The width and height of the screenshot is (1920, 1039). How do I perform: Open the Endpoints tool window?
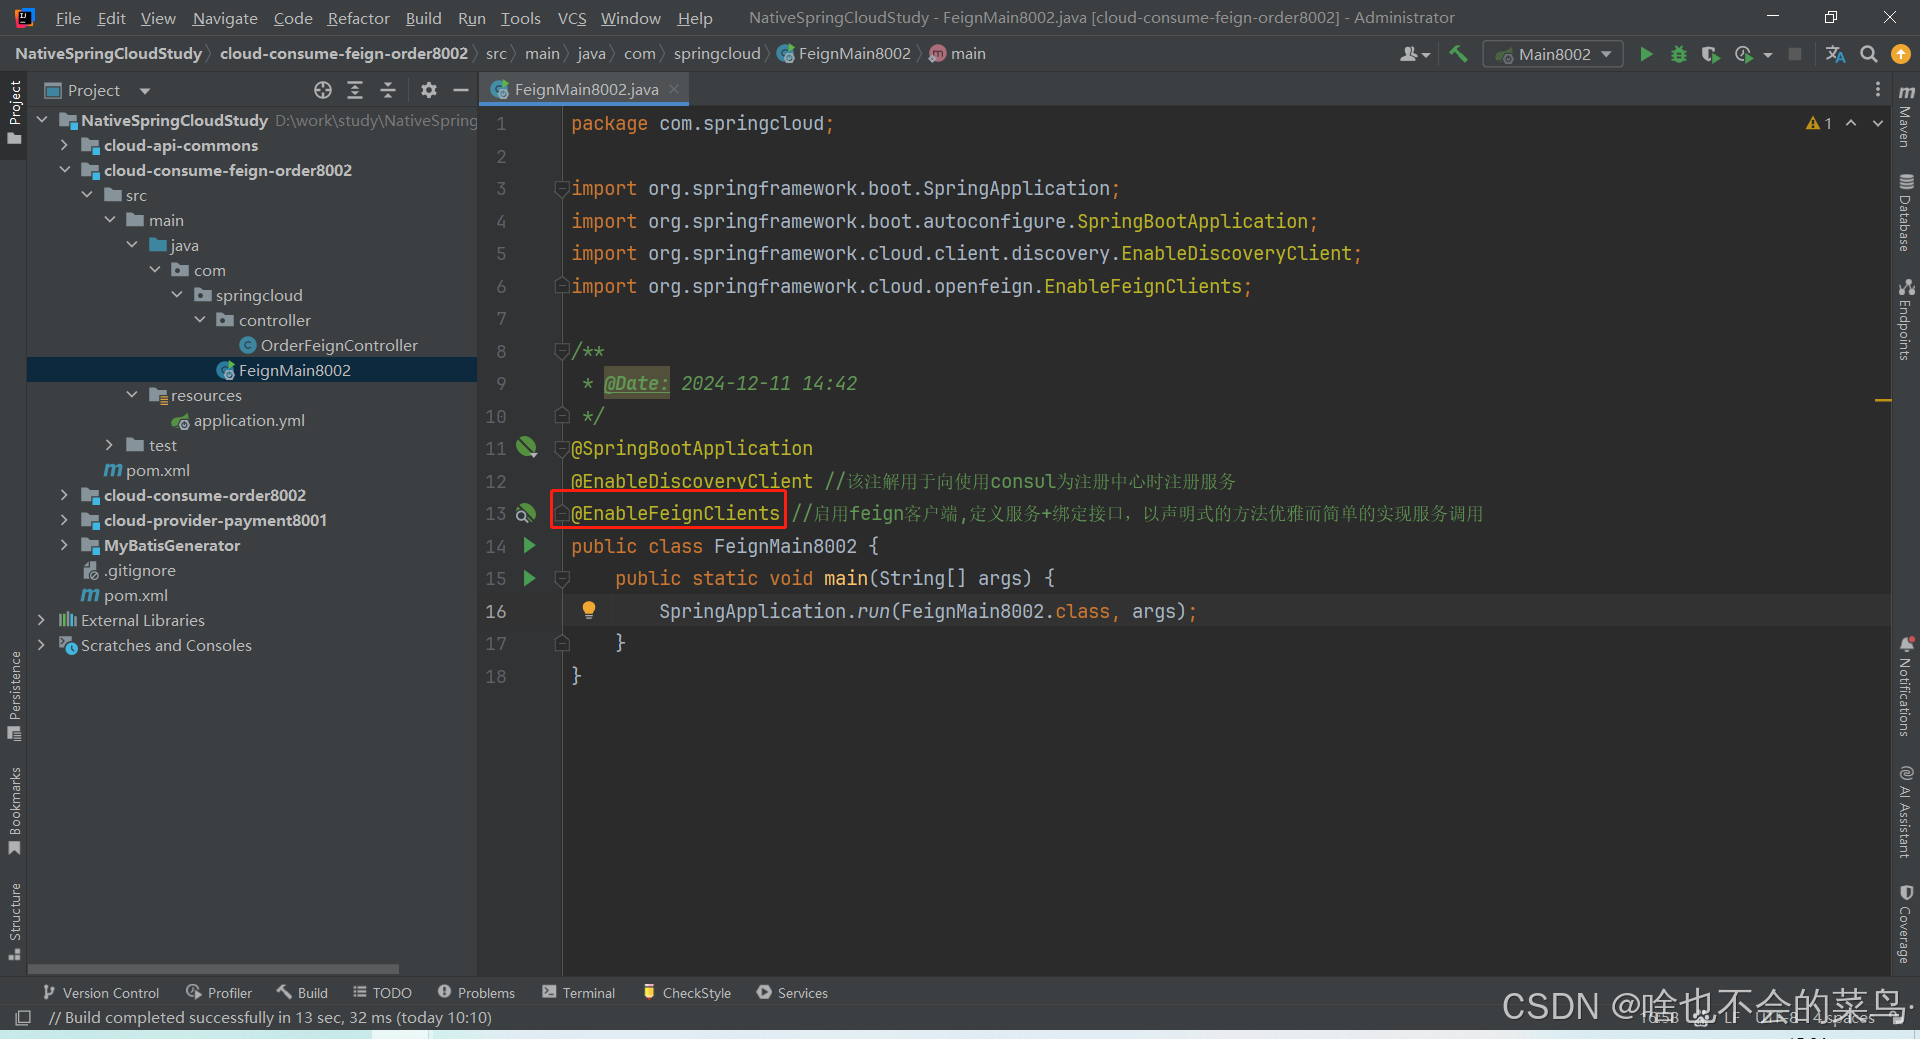click(1905, 305)
